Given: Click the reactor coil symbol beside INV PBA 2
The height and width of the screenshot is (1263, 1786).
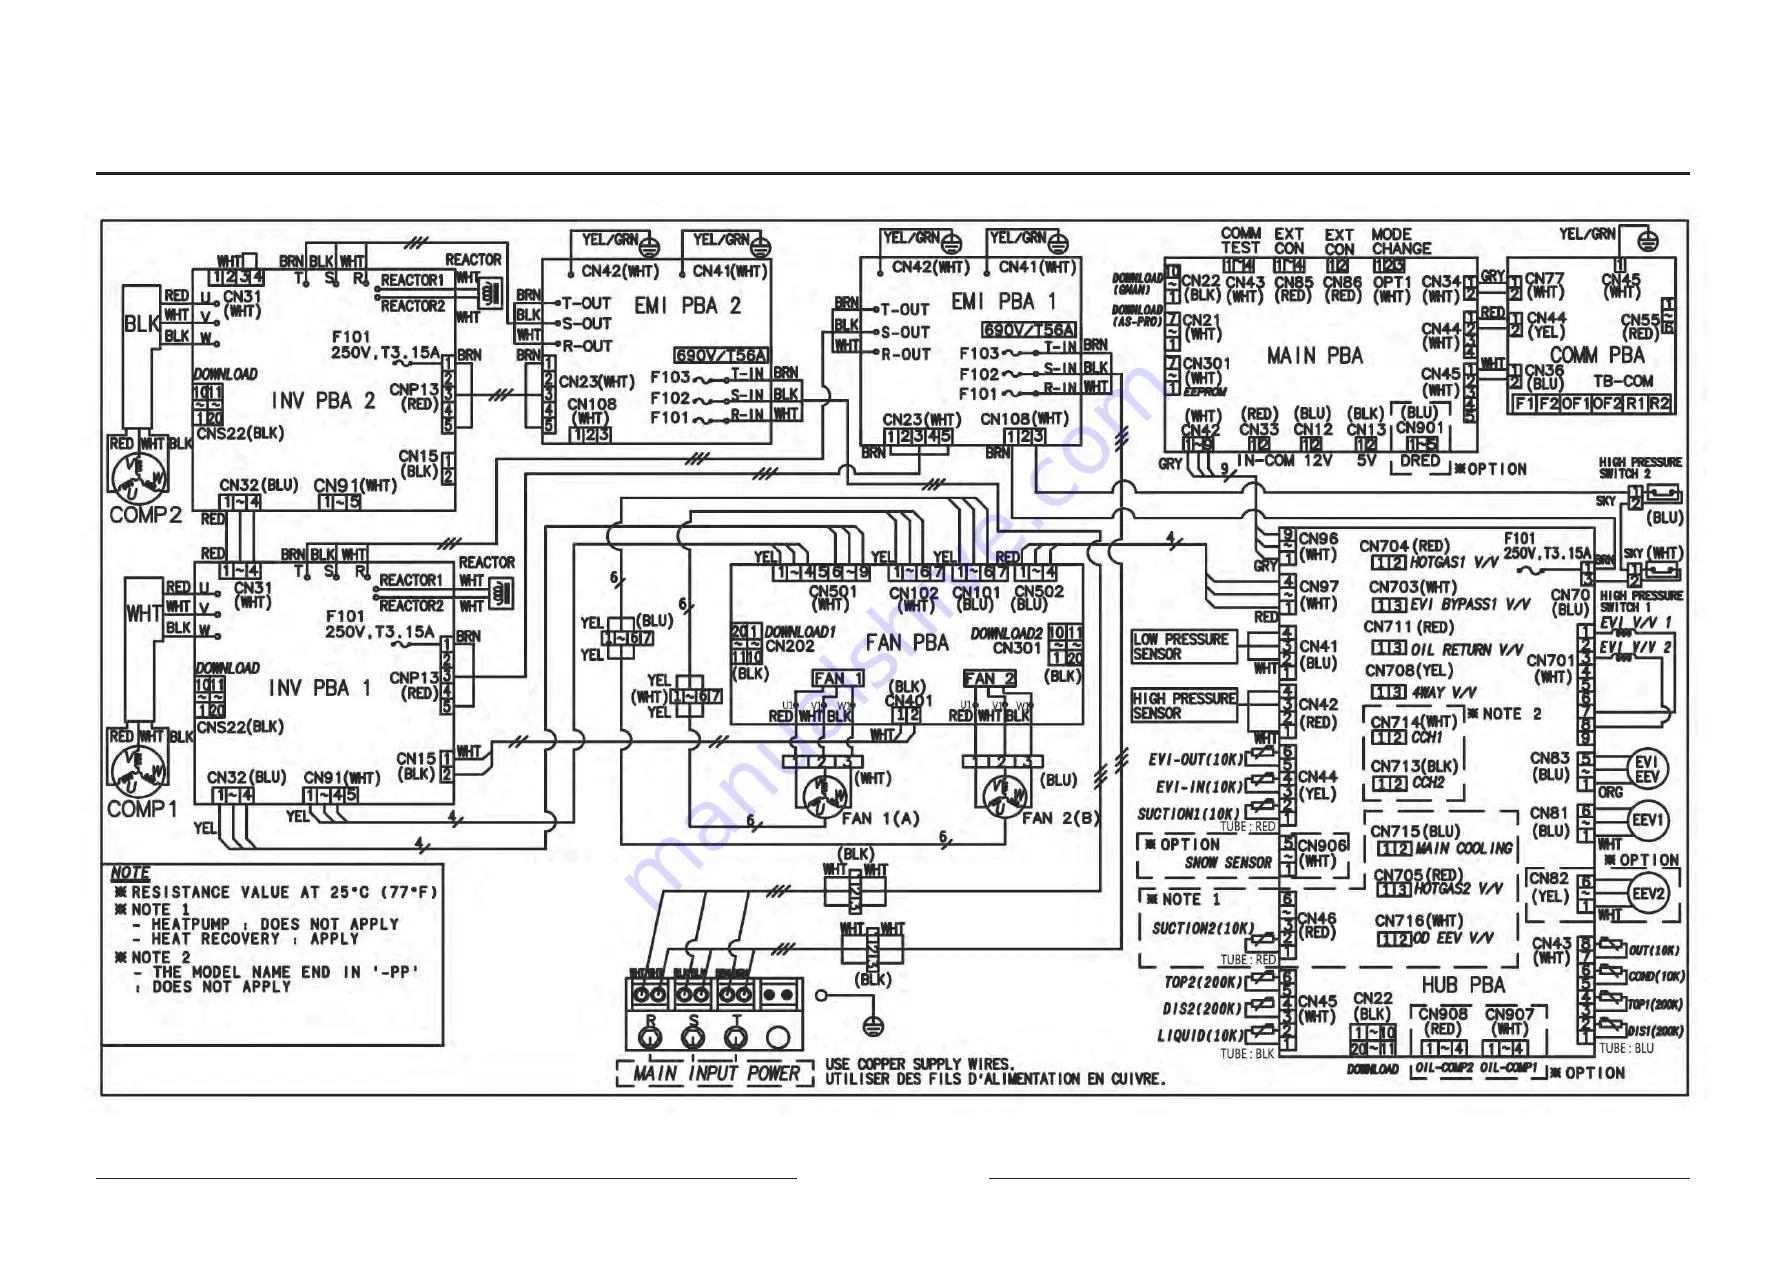Looking at the screenshot, I should click(x=491, y=294).
